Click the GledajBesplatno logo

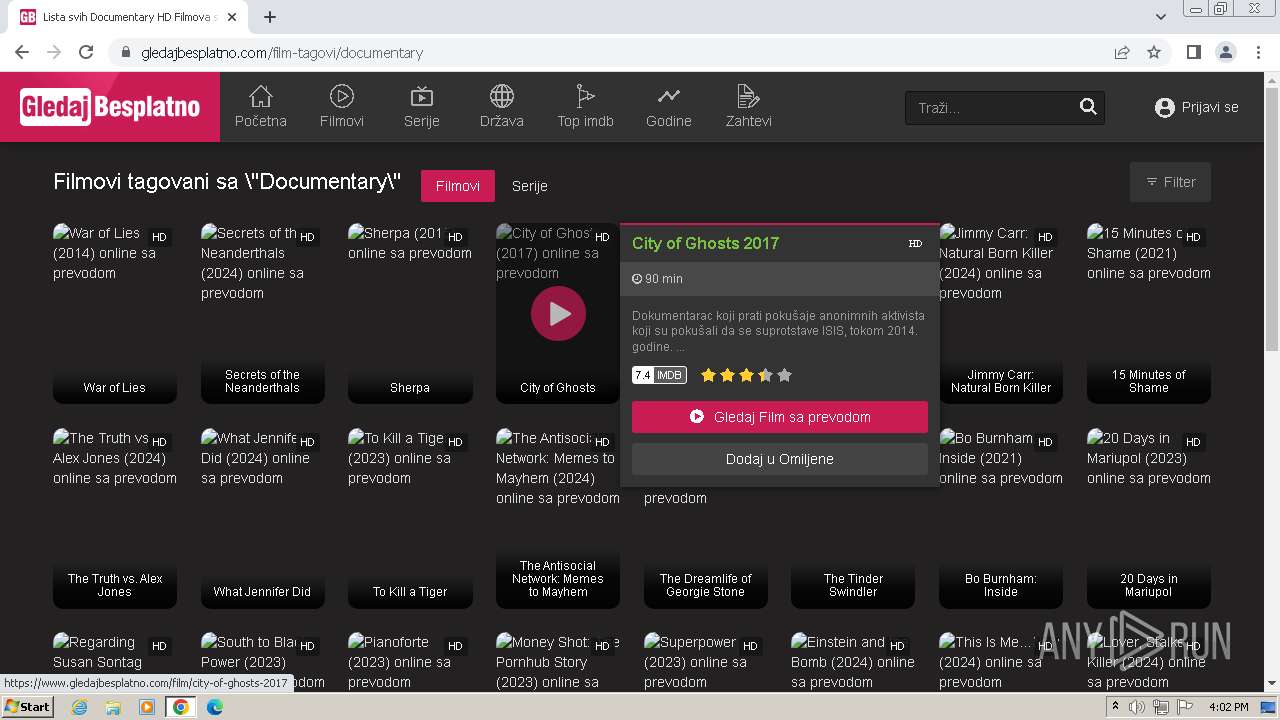click(110, 107)
